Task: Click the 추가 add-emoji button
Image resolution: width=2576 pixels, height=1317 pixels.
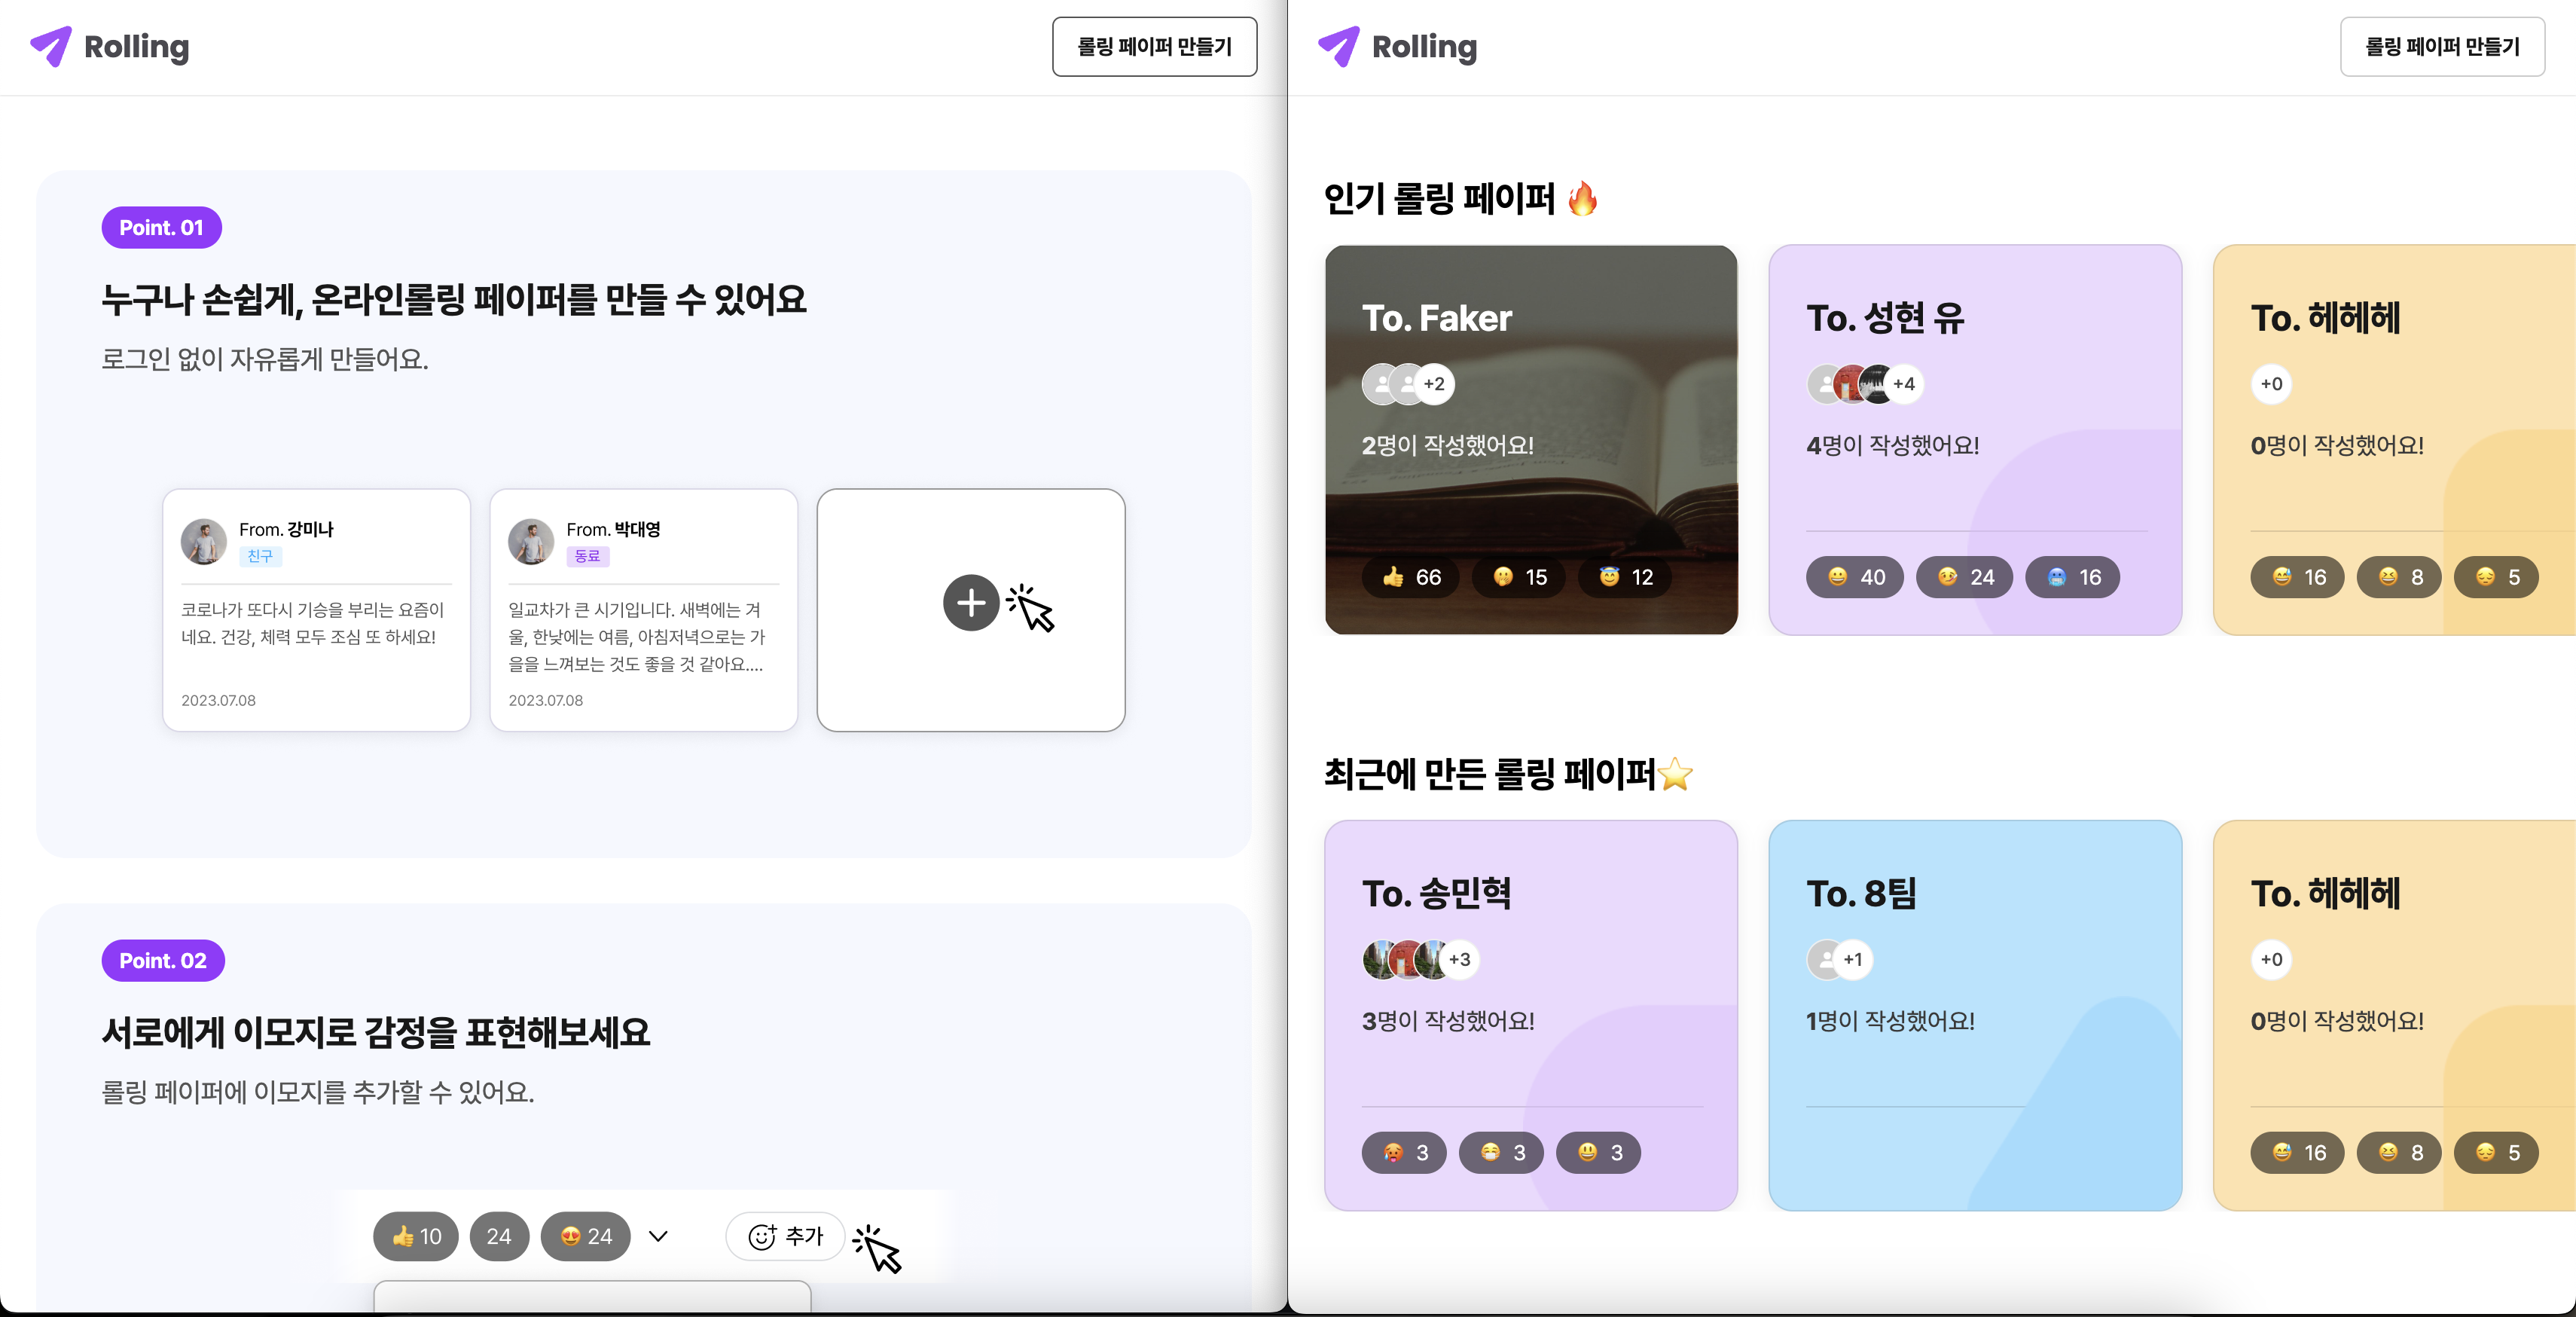Action: point(786,1237)
